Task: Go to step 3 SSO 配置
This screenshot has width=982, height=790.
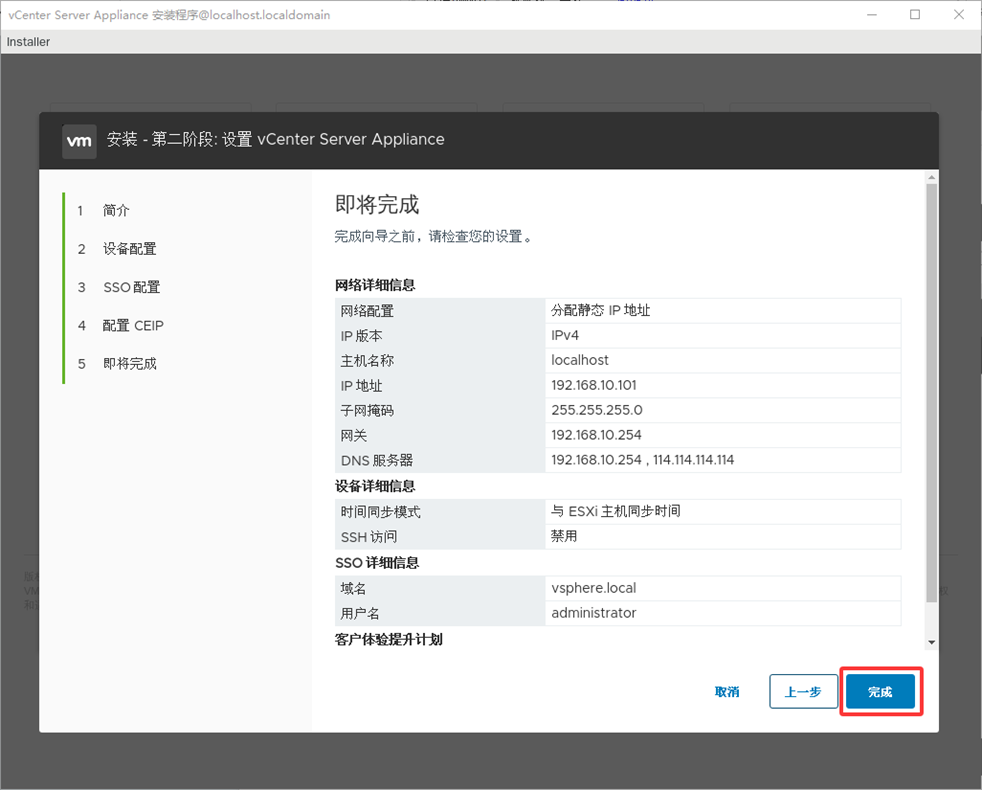Action: coord(131,287)
